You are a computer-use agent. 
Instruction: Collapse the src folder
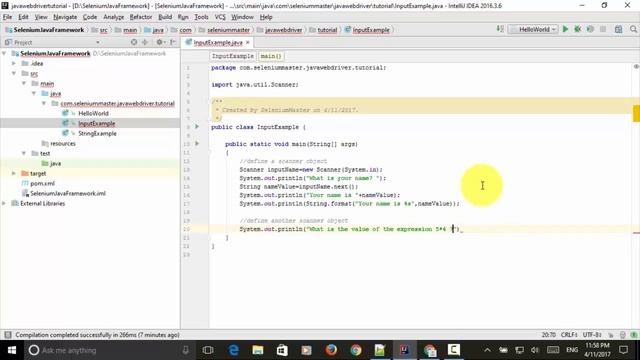tap(14, 73)
